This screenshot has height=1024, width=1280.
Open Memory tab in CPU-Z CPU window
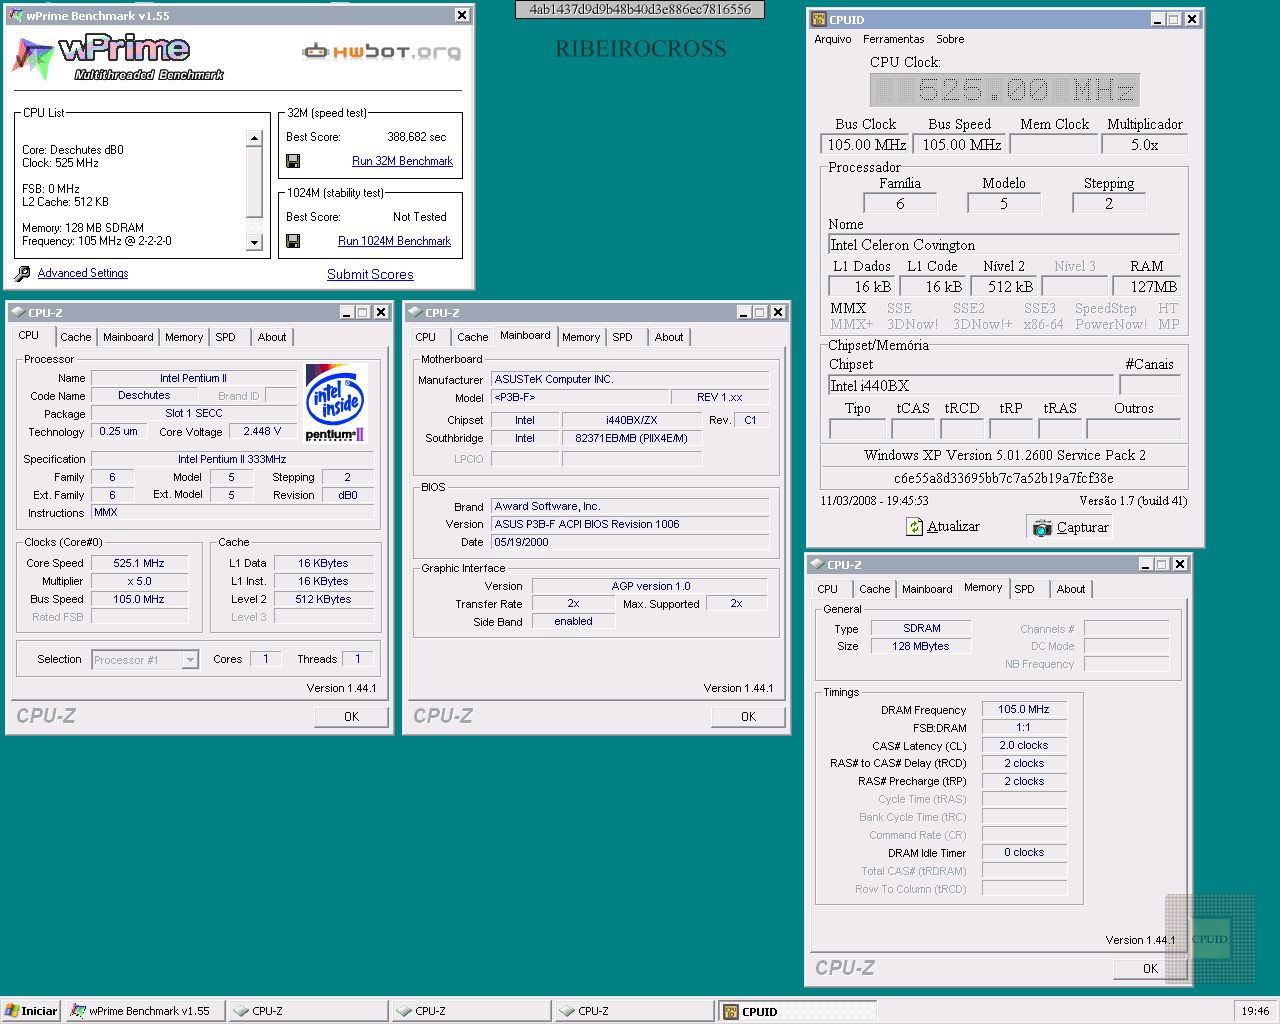click(x=184, y=337)
